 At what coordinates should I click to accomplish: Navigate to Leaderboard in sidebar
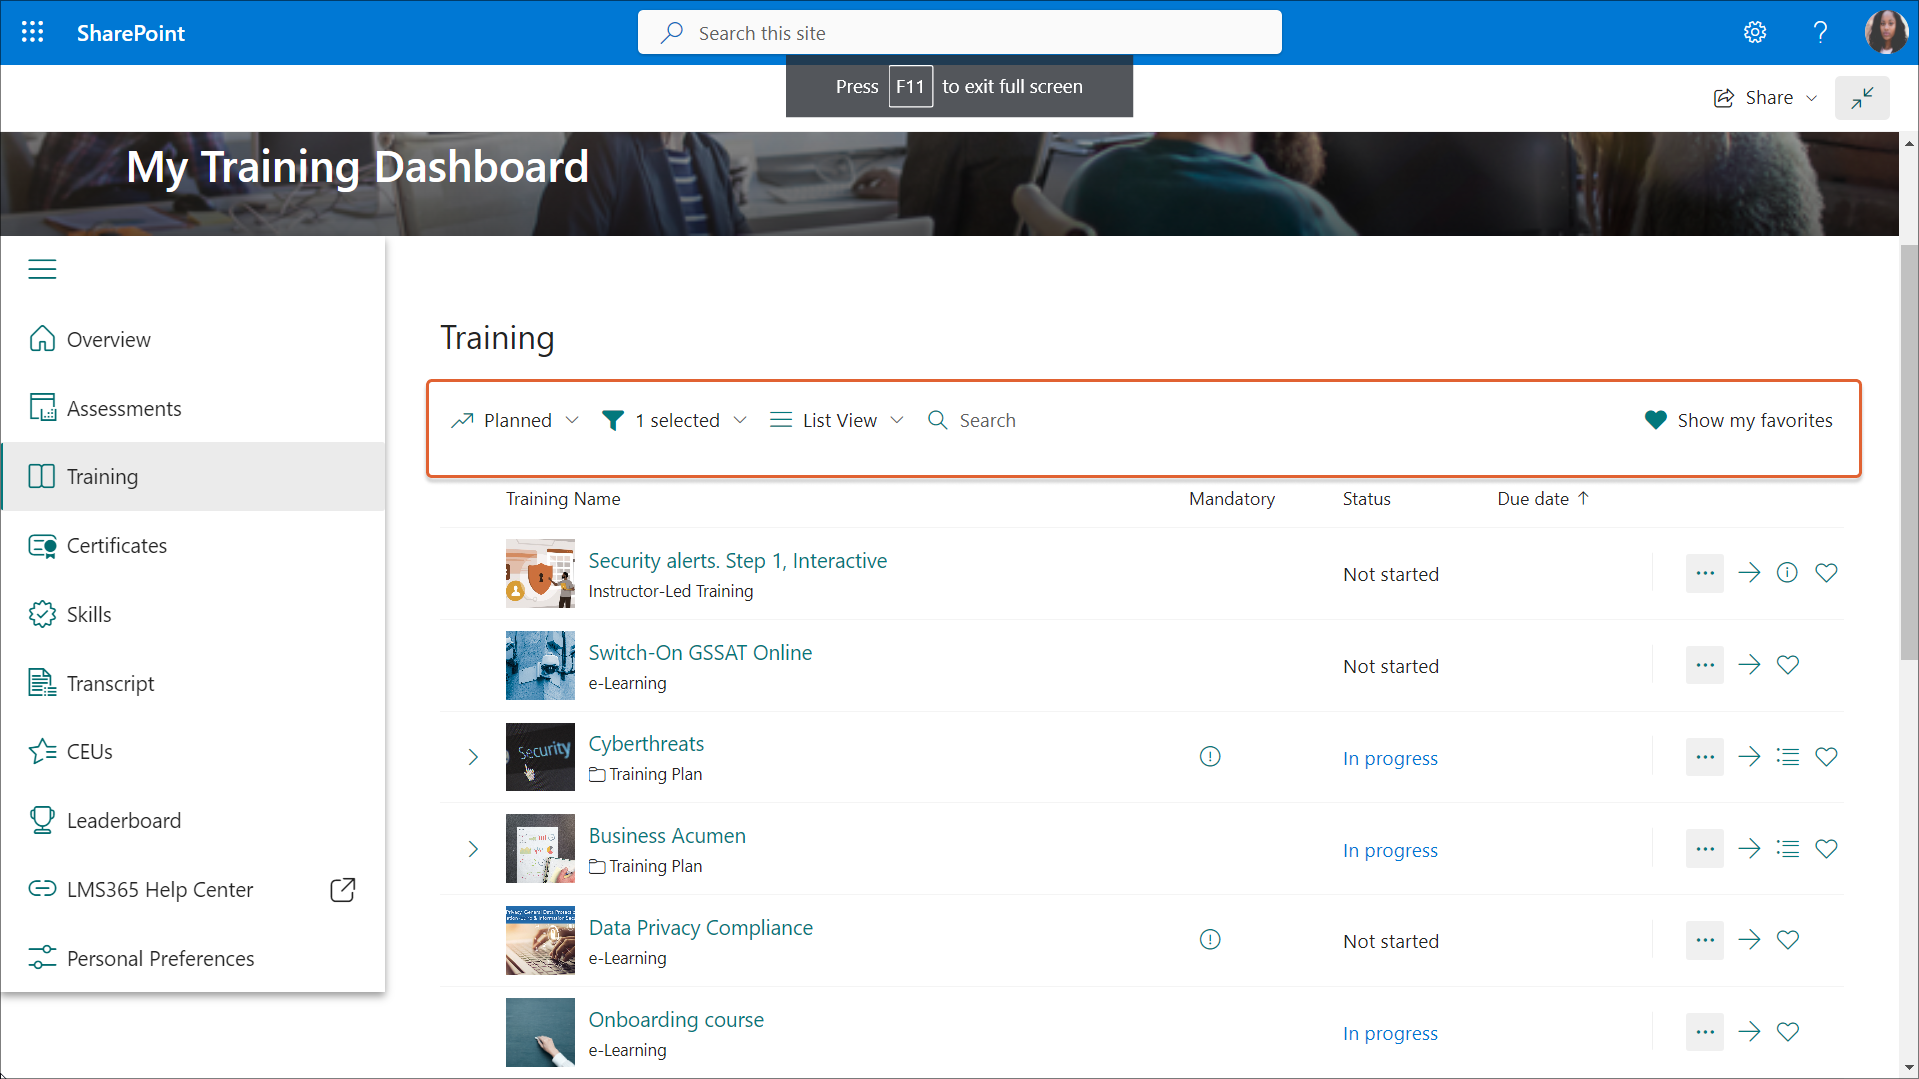[123, 821]
